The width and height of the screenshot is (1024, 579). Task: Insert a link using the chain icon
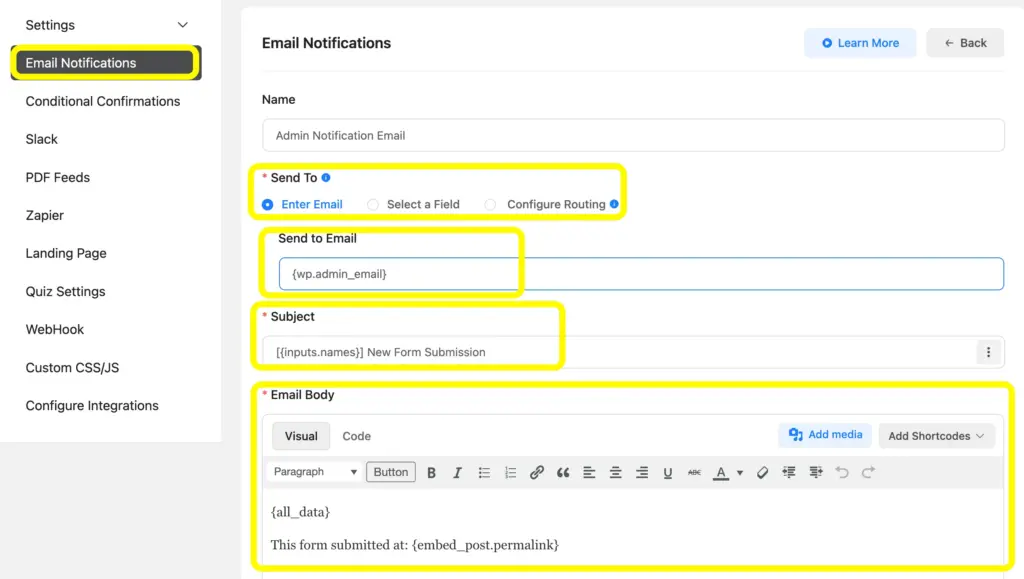(537, 471)
